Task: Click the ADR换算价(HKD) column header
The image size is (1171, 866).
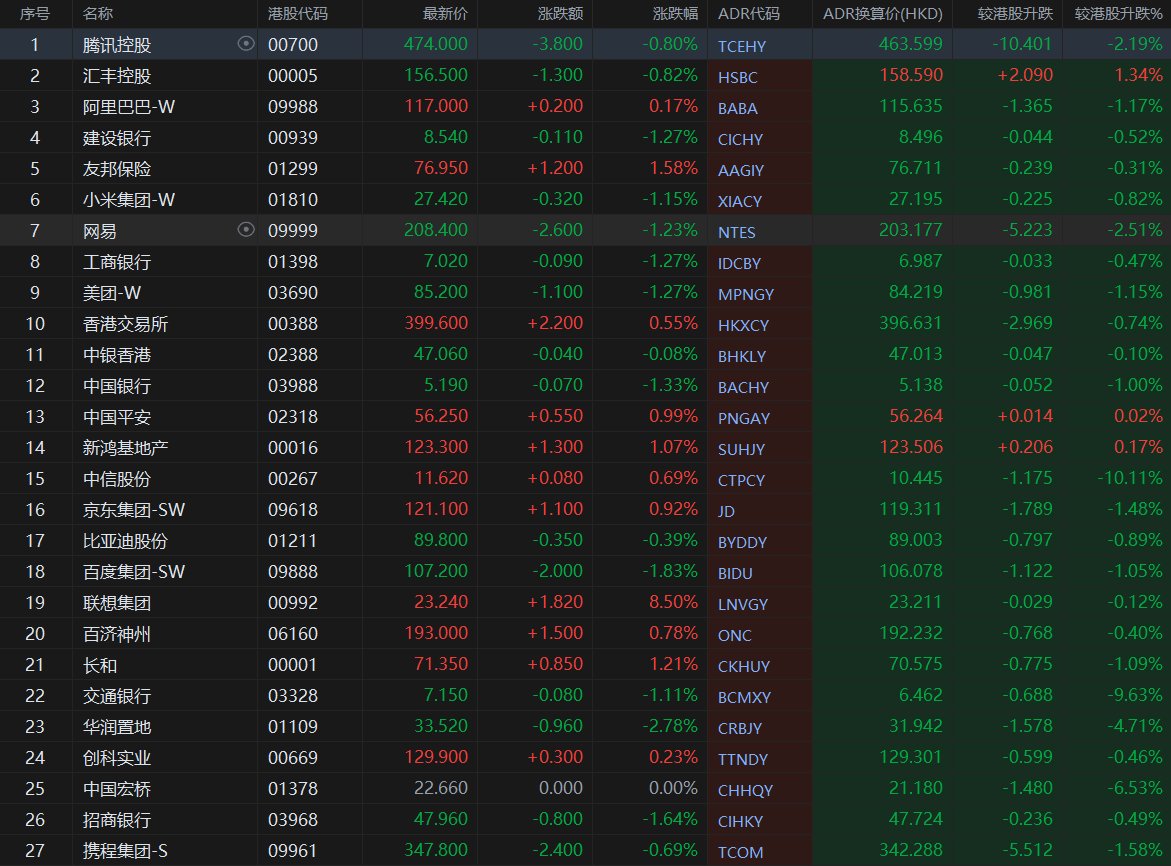Action: coord(882,13)
